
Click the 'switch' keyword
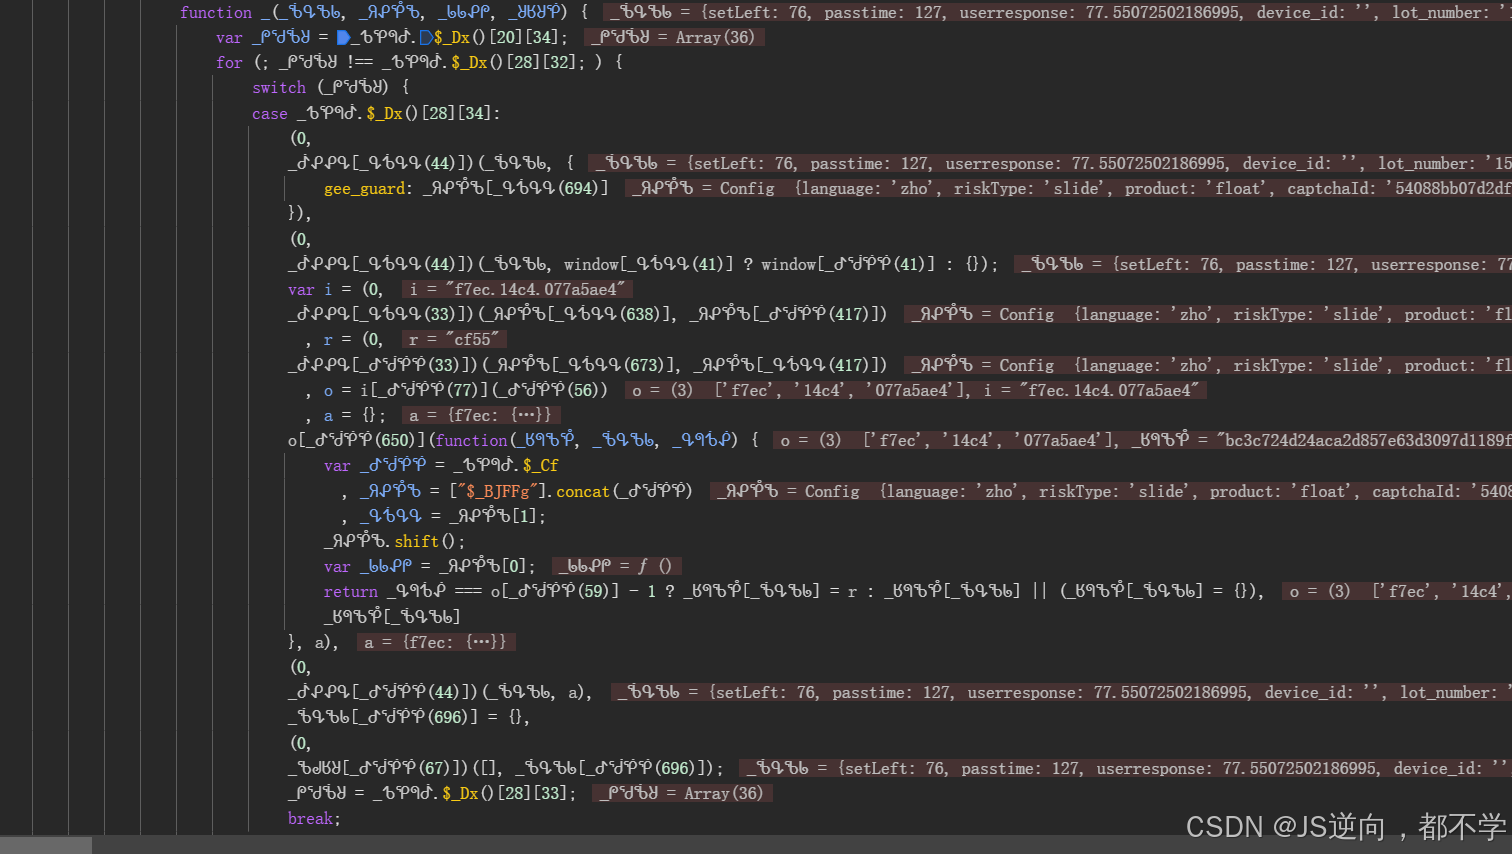pos(279,87)
